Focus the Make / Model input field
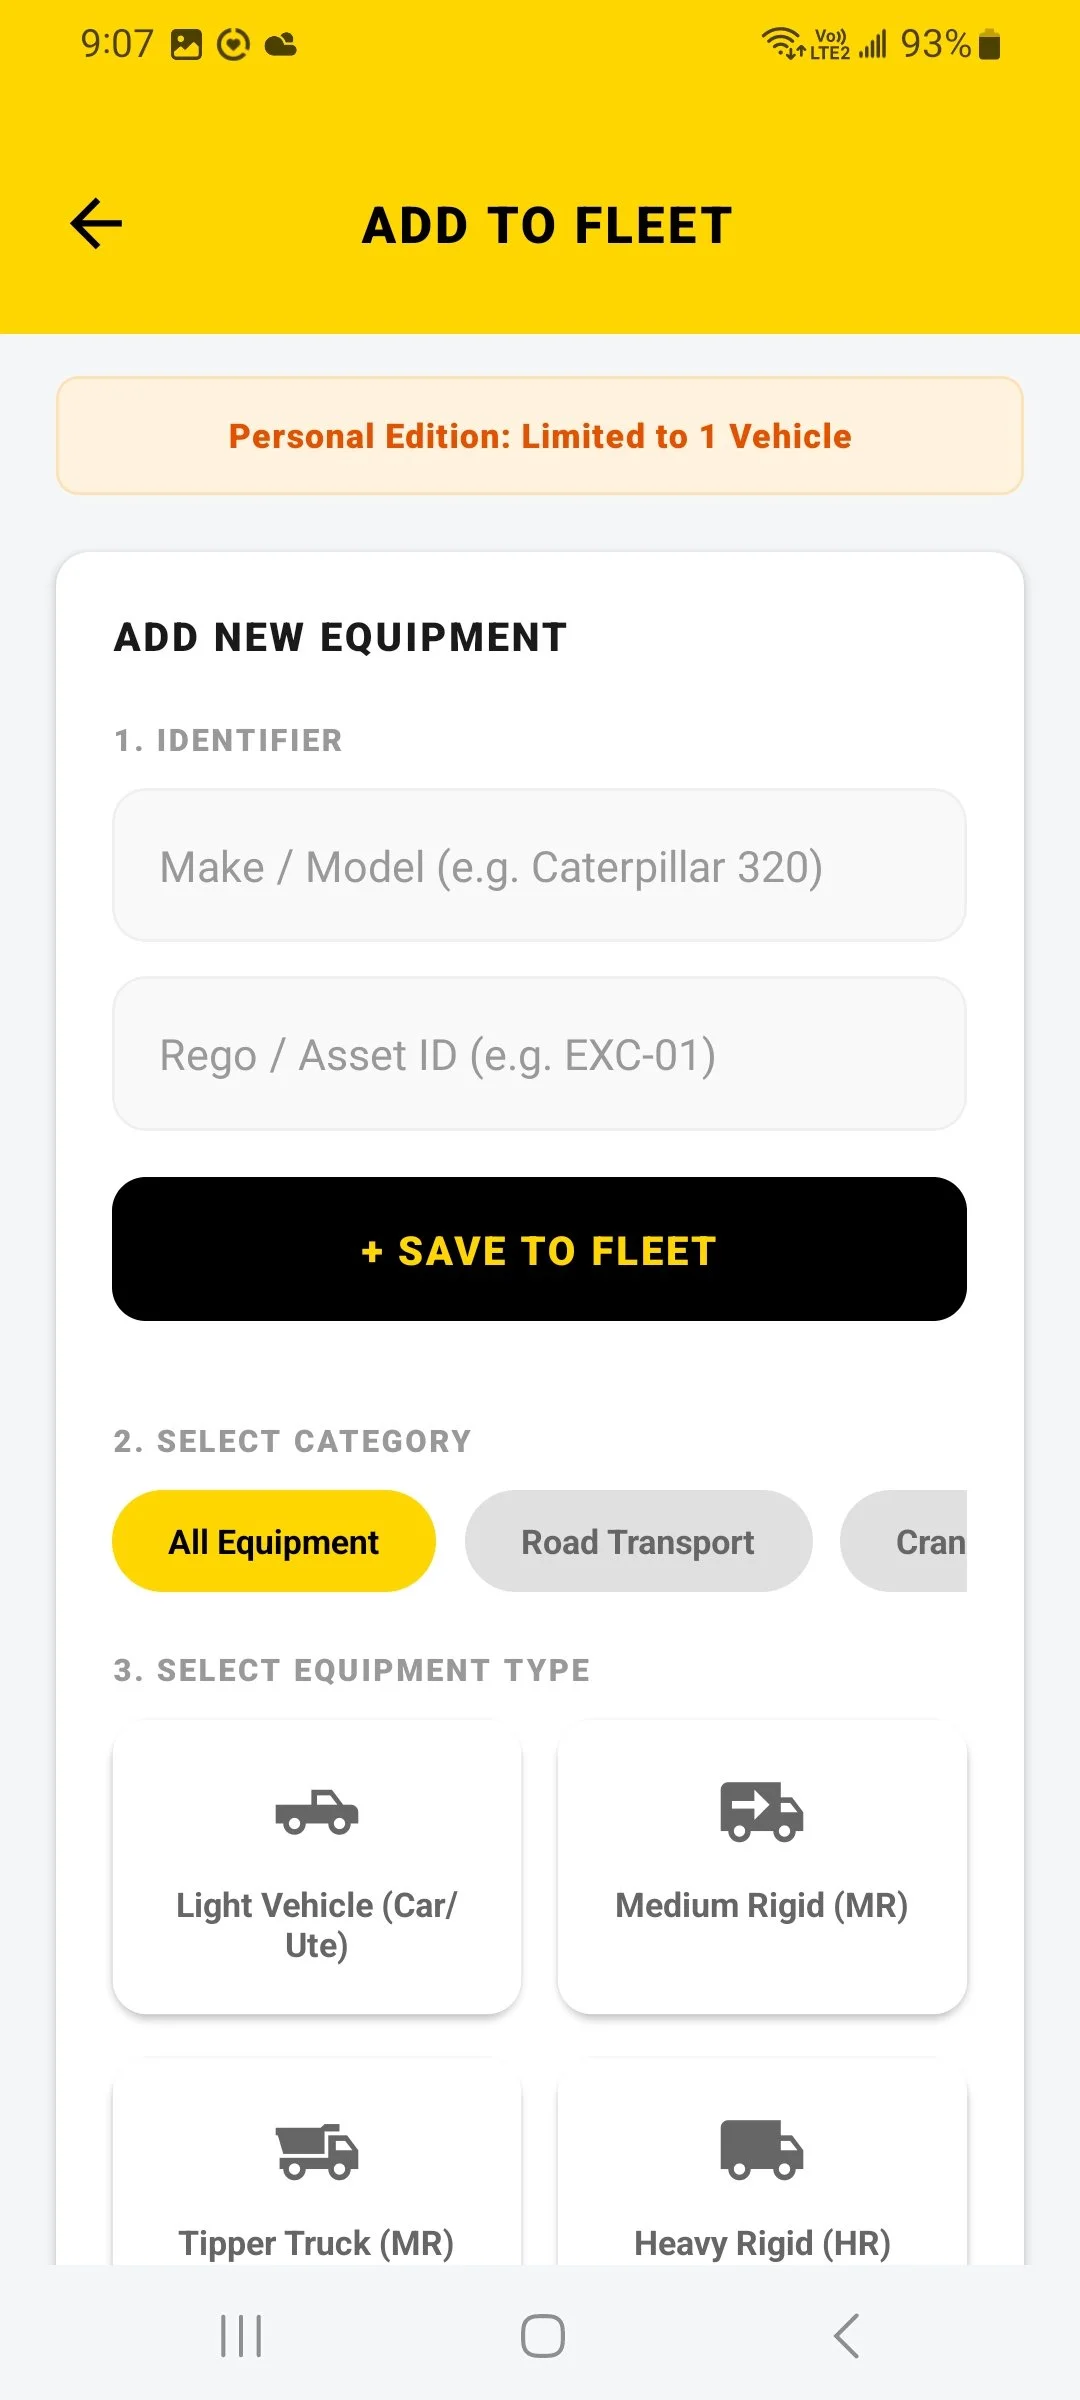Viewport: 1080px width, 2400px height. point(539,866)
